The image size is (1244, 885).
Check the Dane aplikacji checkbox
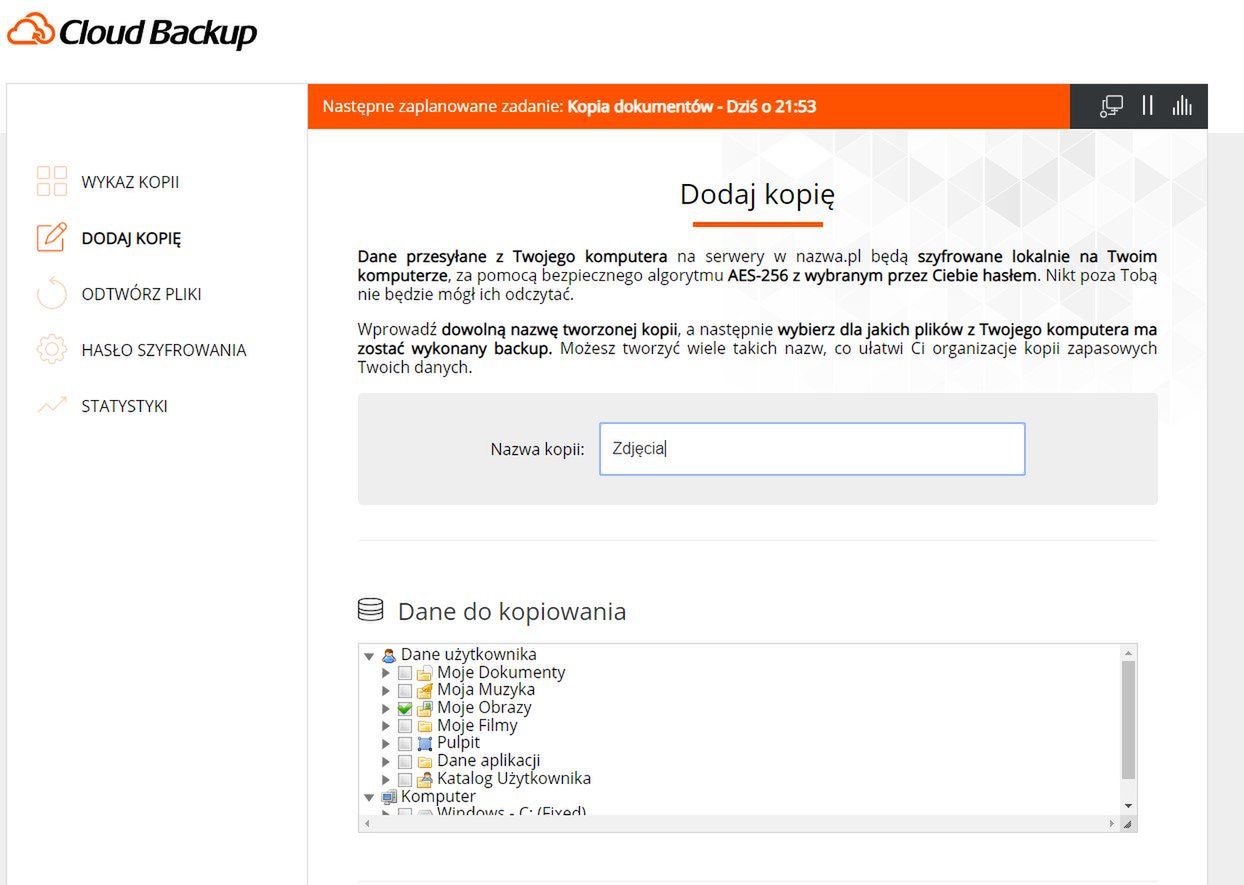pyautogui.click(x=404, y=761)
